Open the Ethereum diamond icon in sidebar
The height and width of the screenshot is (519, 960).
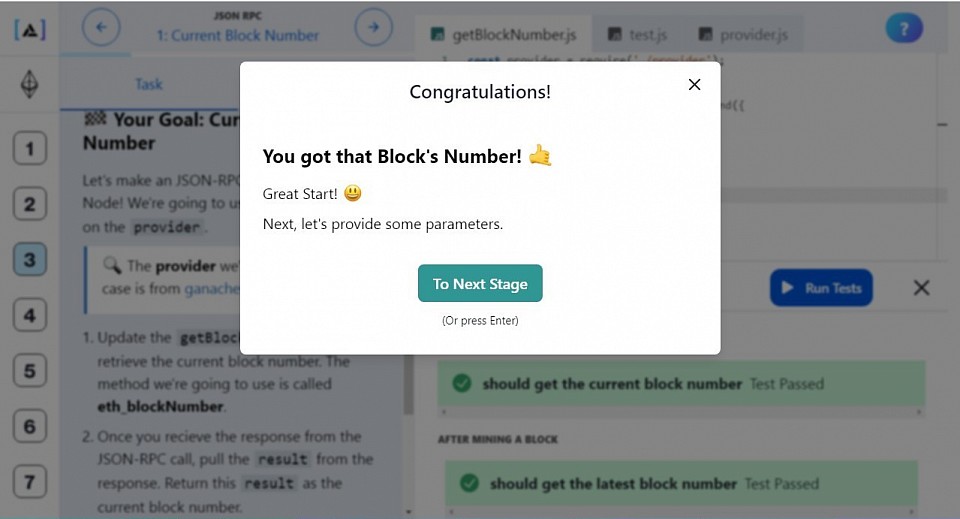[x=29, y=84]
